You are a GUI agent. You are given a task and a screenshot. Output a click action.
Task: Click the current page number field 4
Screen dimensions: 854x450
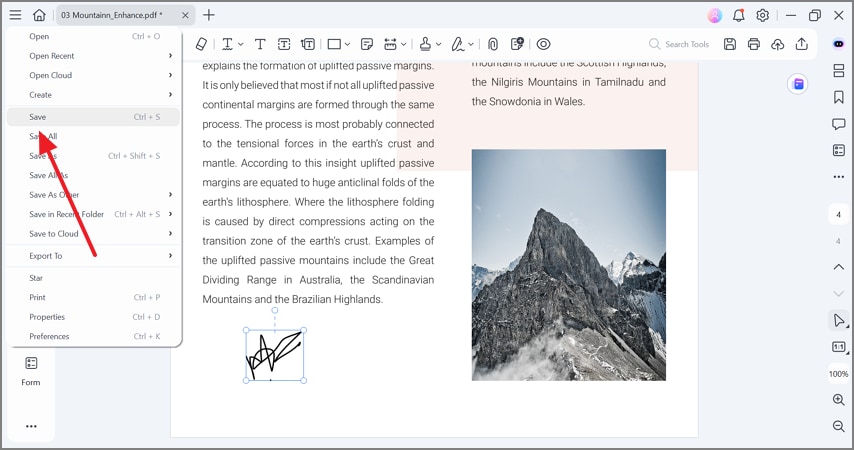click(839, 215)
